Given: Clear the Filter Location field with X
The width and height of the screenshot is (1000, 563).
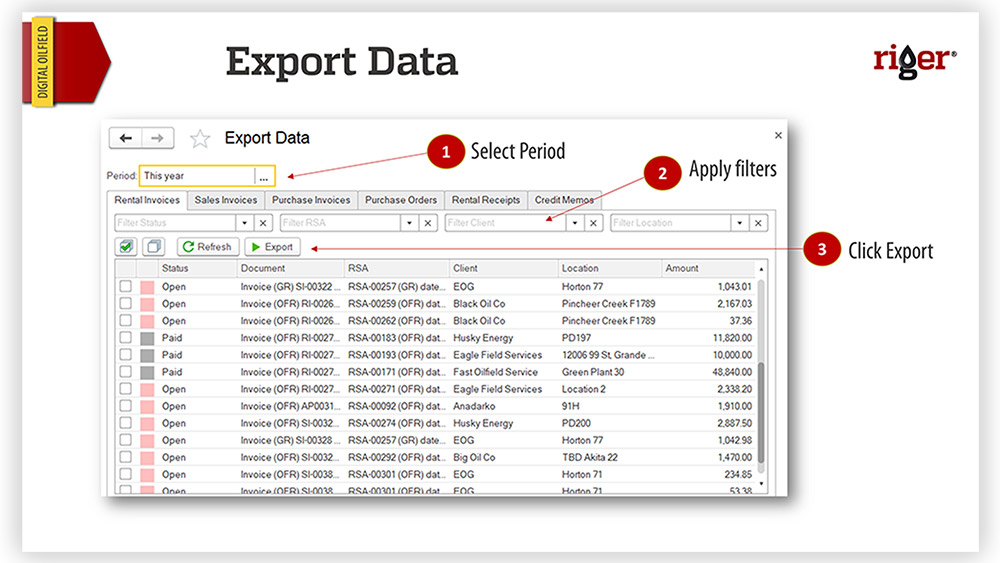Looking at the screenshot, I should point(759,223).
